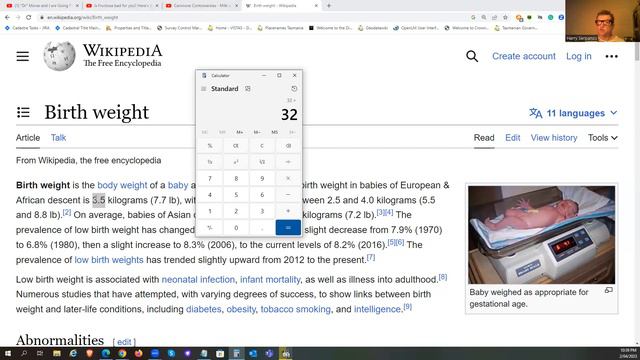Image resolution: width=640 pixels, height=360 pixels.
Task: Click Calculator CE button
Action: [236, 146]
